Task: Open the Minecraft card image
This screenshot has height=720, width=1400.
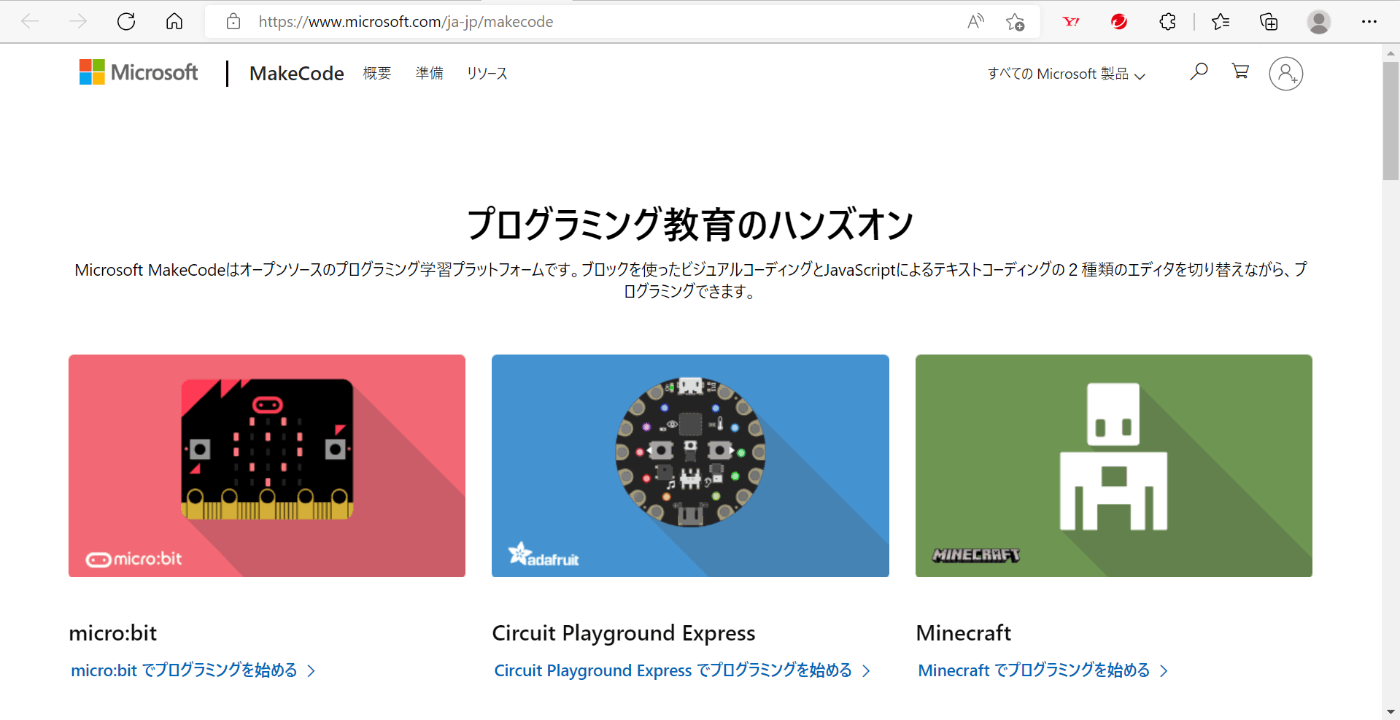Action: pyautogui.click(x=1114, y=466)
